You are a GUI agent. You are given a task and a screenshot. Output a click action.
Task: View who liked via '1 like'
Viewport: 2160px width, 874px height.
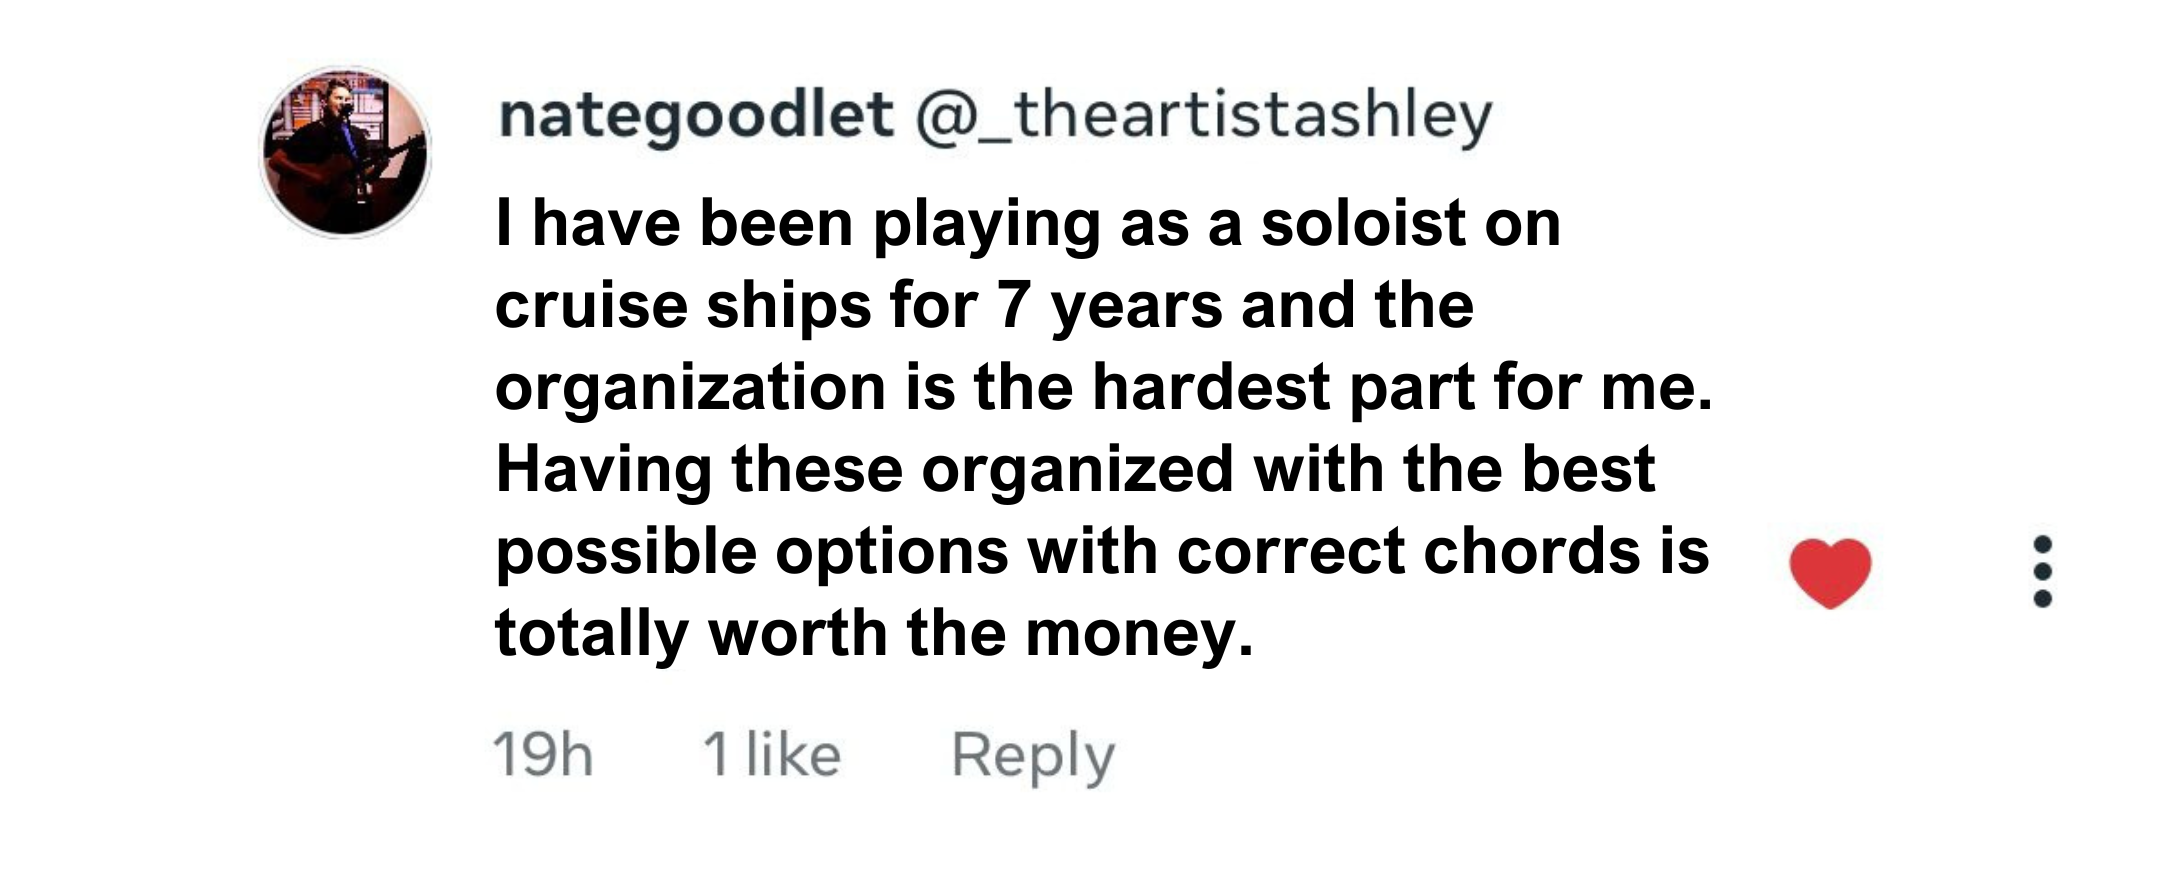(x=771, y=755)
